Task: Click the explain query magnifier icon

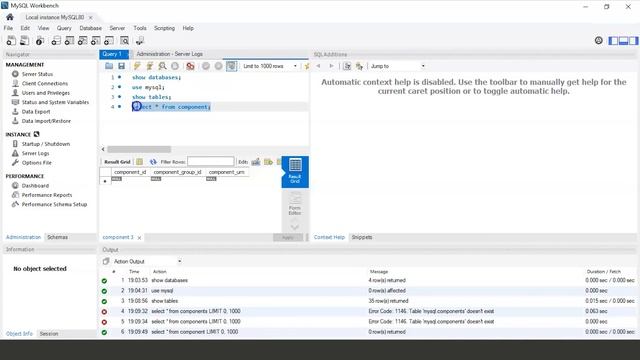Action: [162, 66]
